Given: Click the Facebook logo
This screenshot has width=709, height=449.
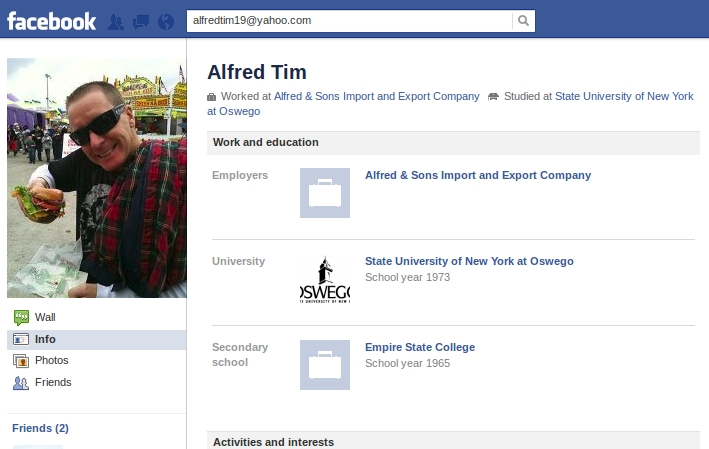Looking at the screenshot, I should click(52, 21).
